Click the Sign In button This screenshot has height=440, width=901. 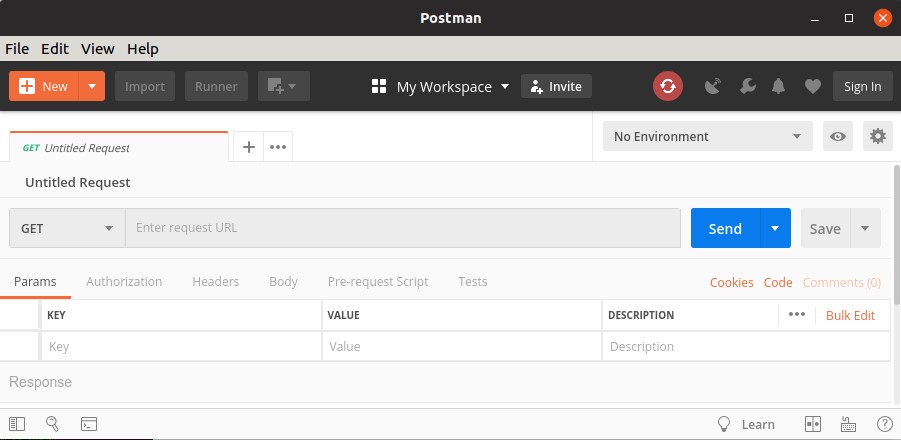point(863,86)
